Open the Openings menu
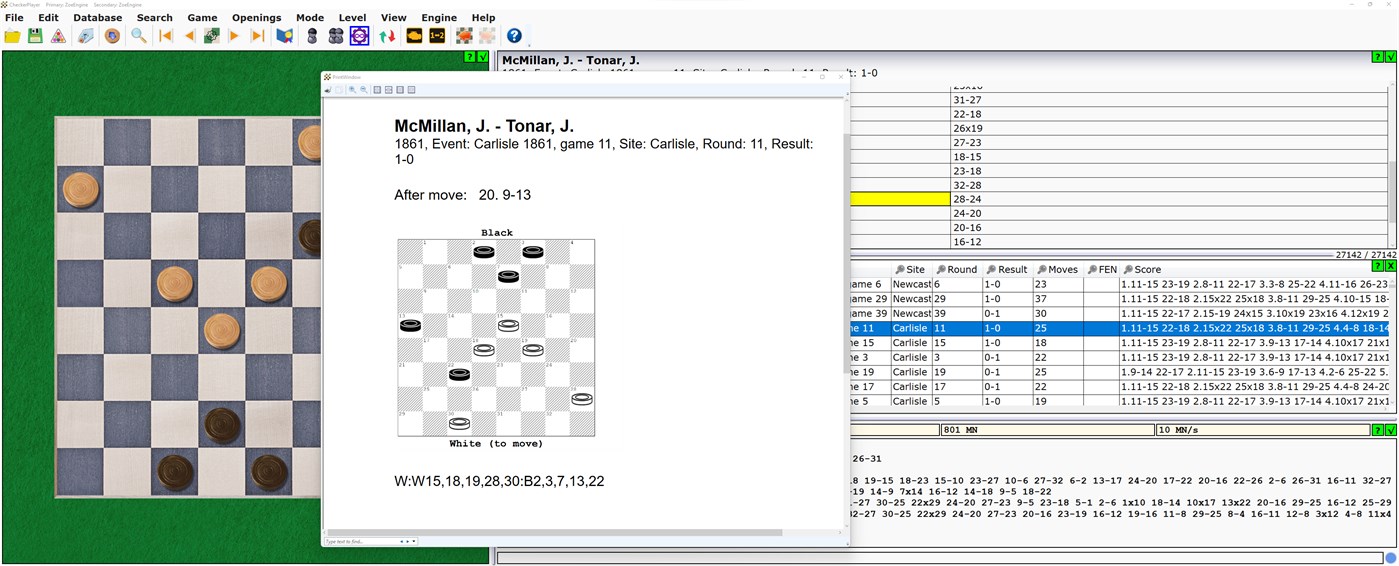This screenshot has height=566, width=1399. coord(257,18)
